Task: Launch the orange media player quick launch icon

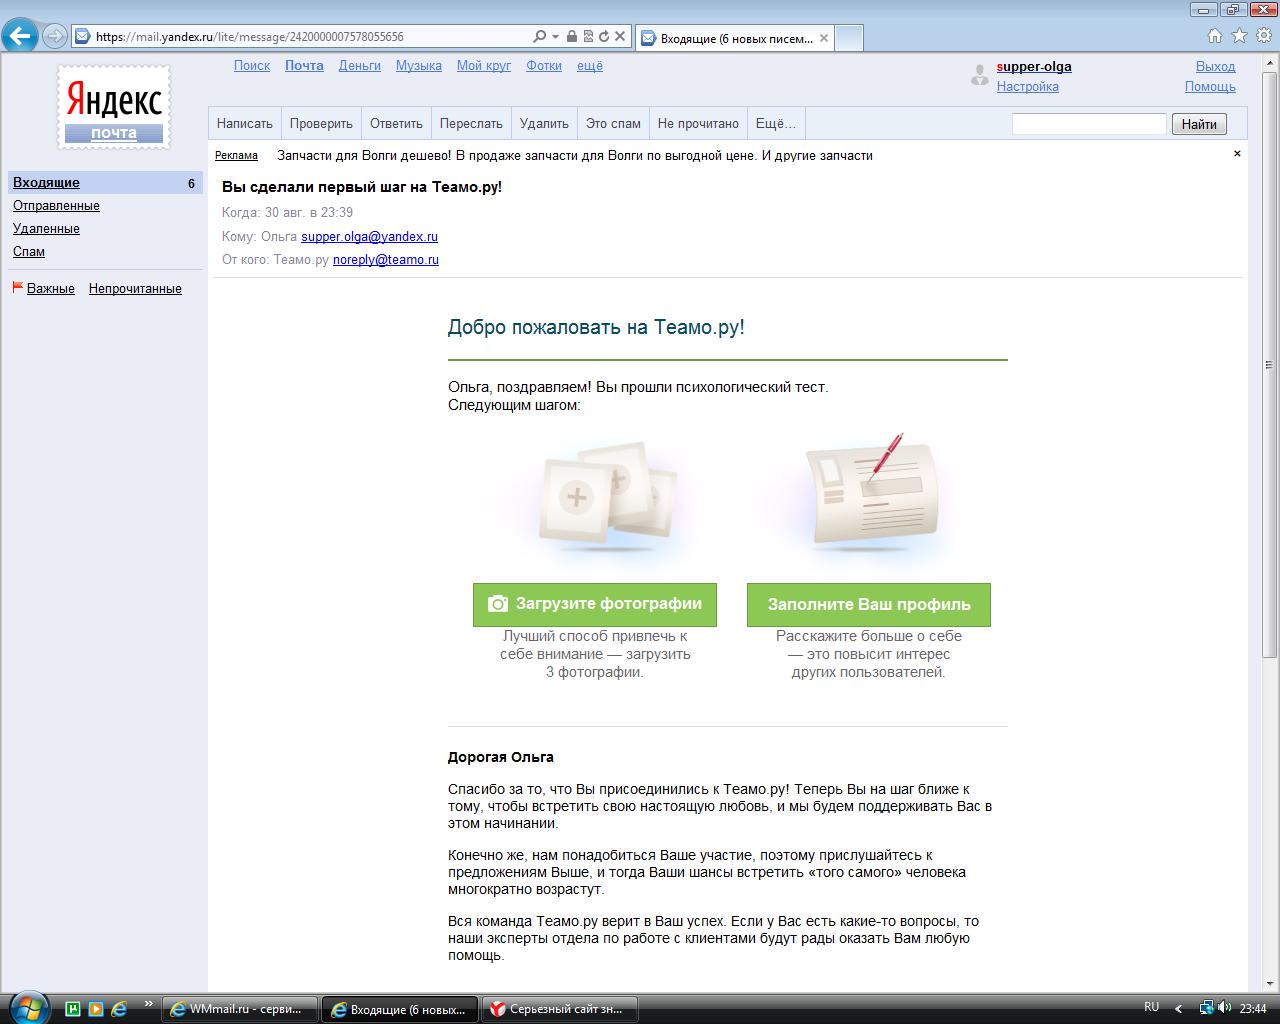Action: 96,1009
